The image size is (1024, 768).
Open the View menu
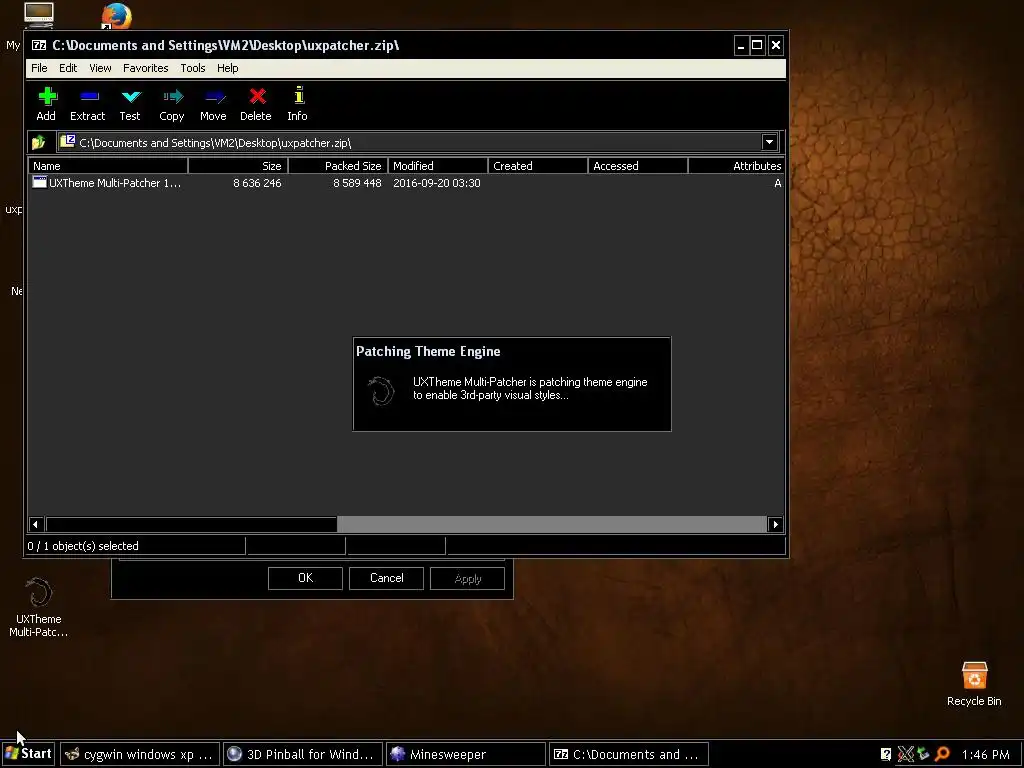pyautogui.click(x=100, y=68)
